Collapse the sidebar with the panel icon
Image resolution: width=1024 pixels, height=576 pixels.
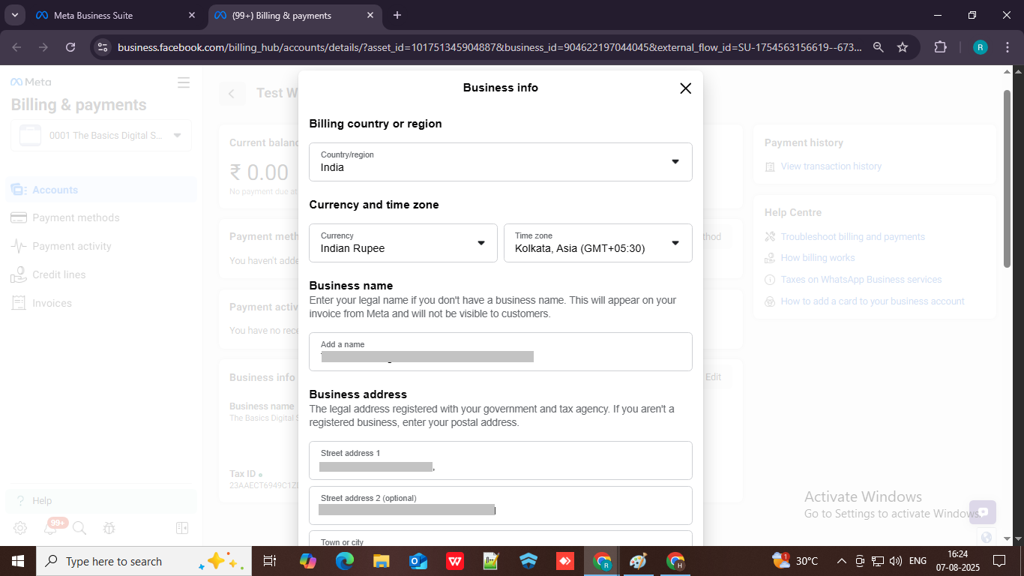tap(182, 528)
